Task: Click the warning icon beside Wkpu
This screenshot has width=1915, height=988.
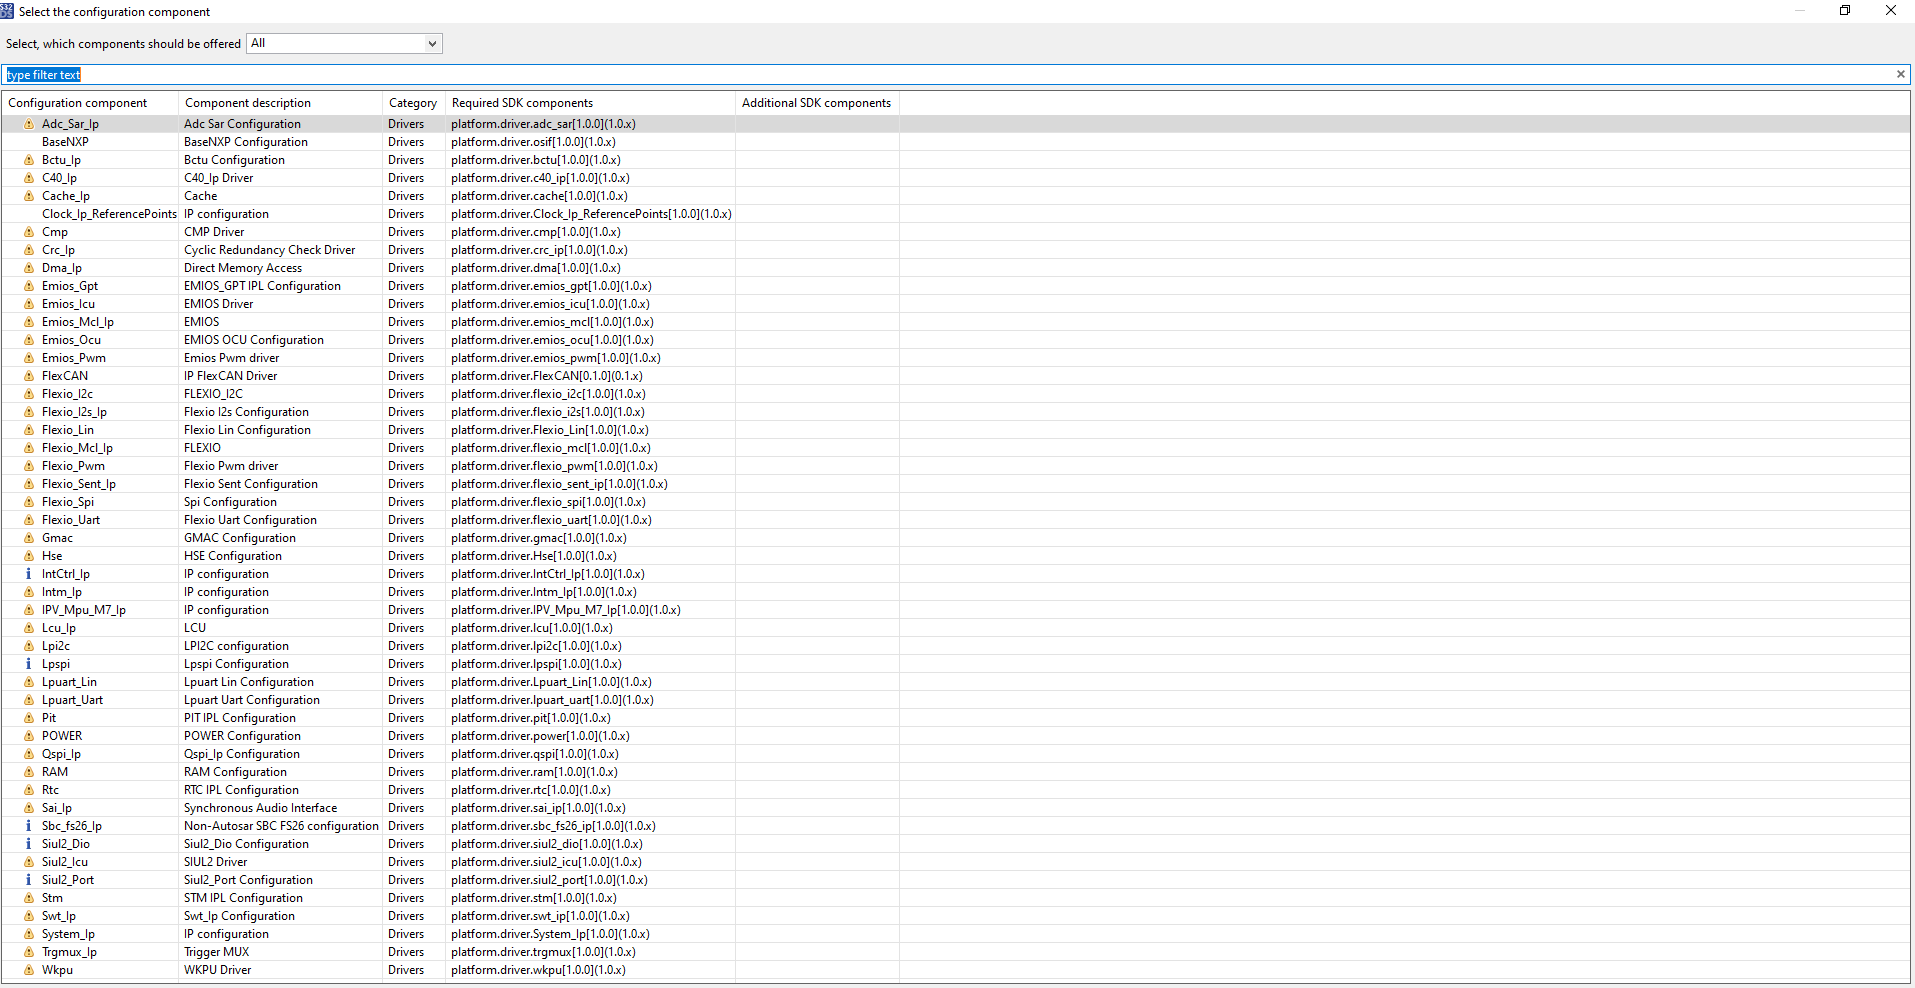Action: [28, 969]
